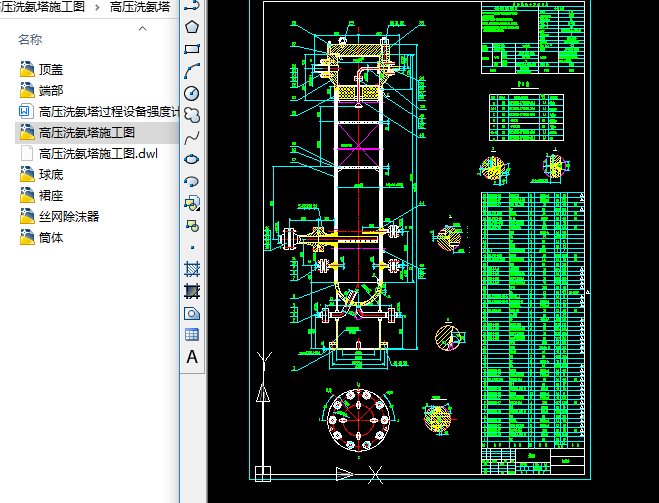Select the Ellipse draw tool
Image resolution: width=659 pixels, height=503 pixels.
192,159
